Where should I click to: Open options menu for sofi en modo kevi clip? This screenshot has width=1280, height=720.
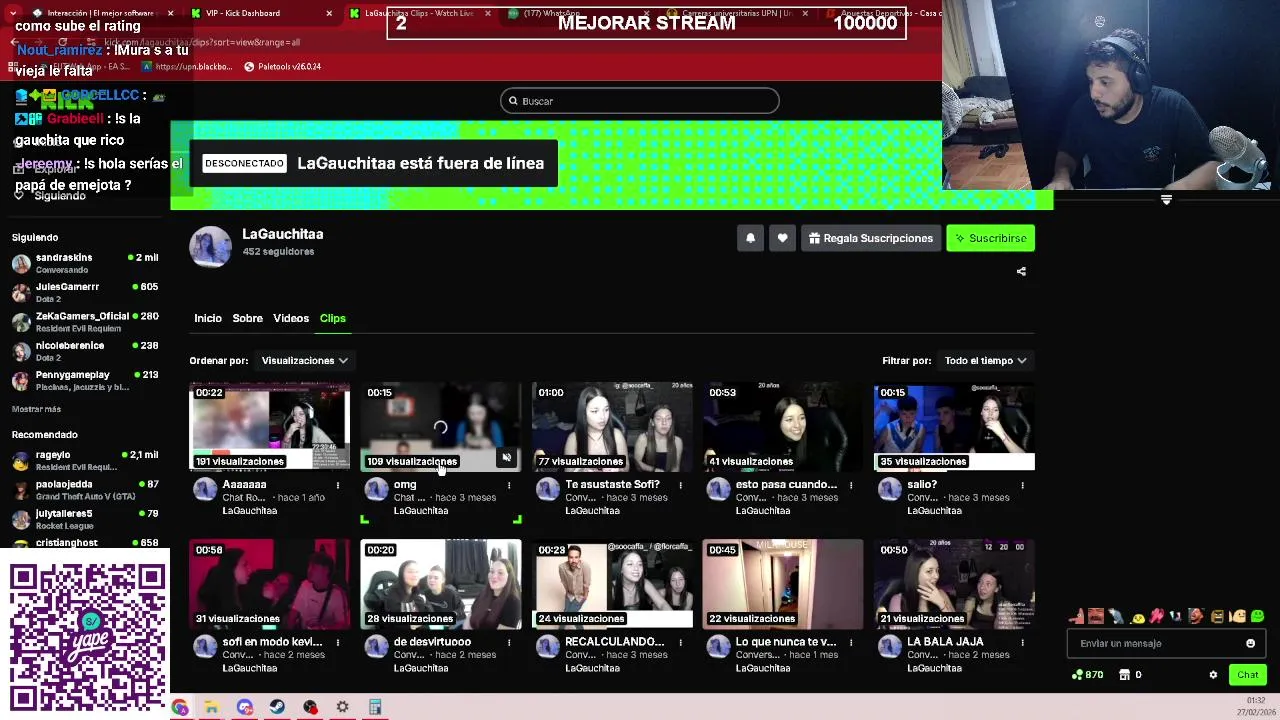click(x=338, y=642)
